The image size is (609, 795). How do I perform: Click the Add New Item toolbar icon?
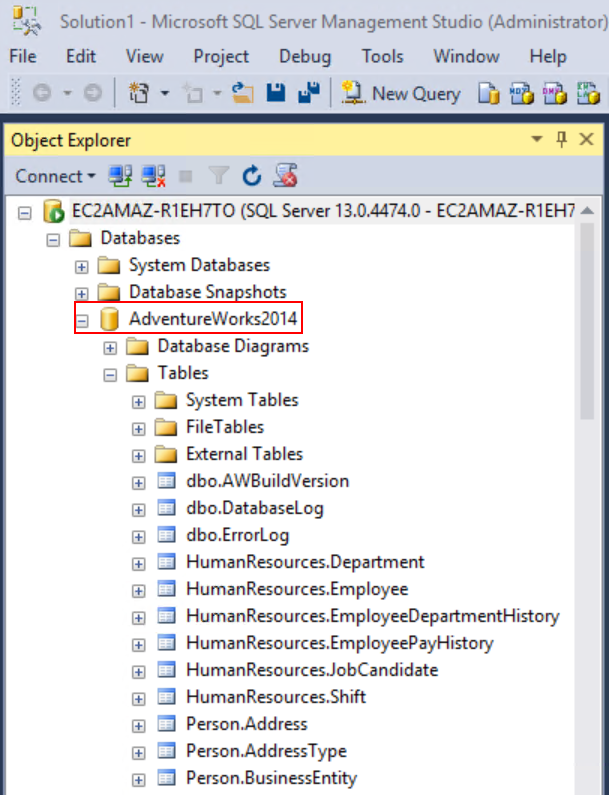pos(193,93)
